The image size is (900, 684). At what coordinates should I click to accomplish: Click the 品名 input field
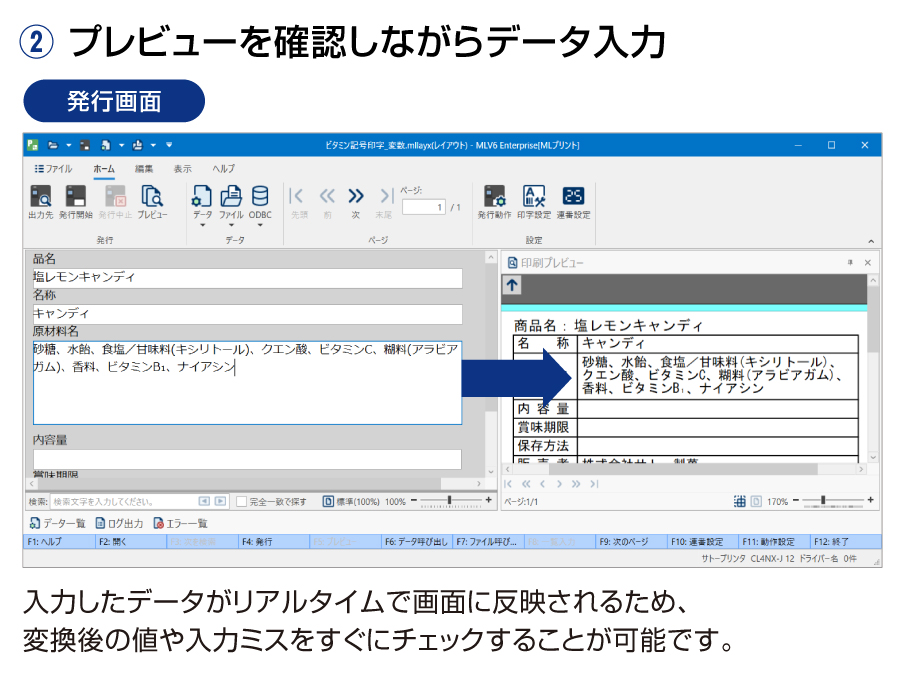247,278
